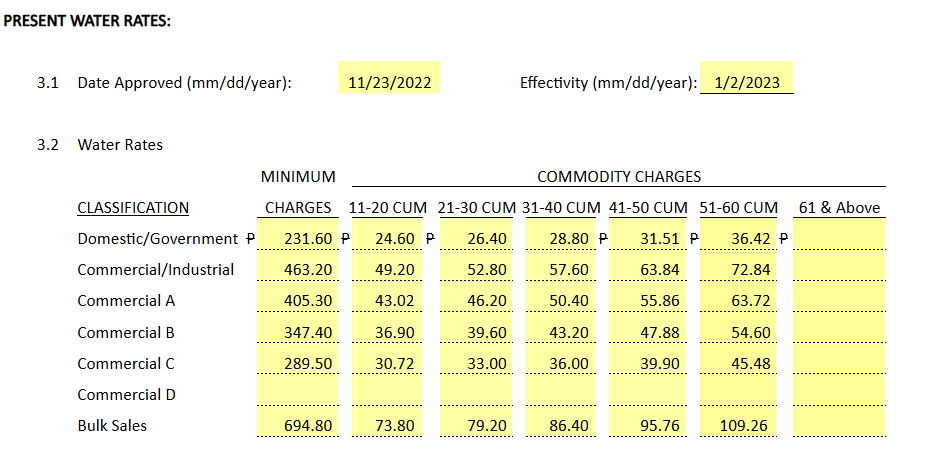The image size is (932, 473).
Task: Click the 31-40 CUM column header
Action: point(561,207)
